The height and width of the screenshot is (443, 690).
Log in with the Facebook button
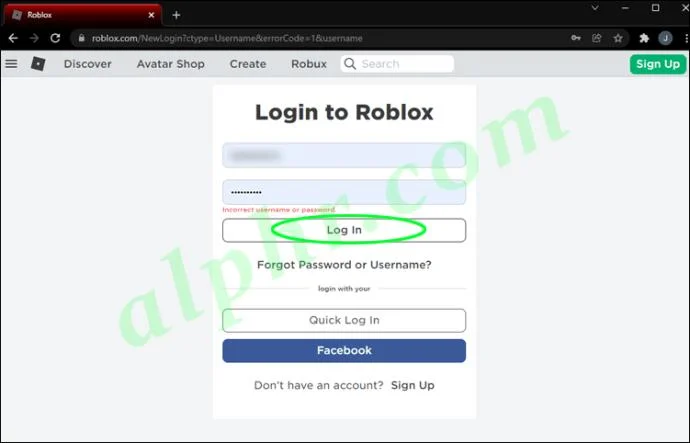coord(344,351)
